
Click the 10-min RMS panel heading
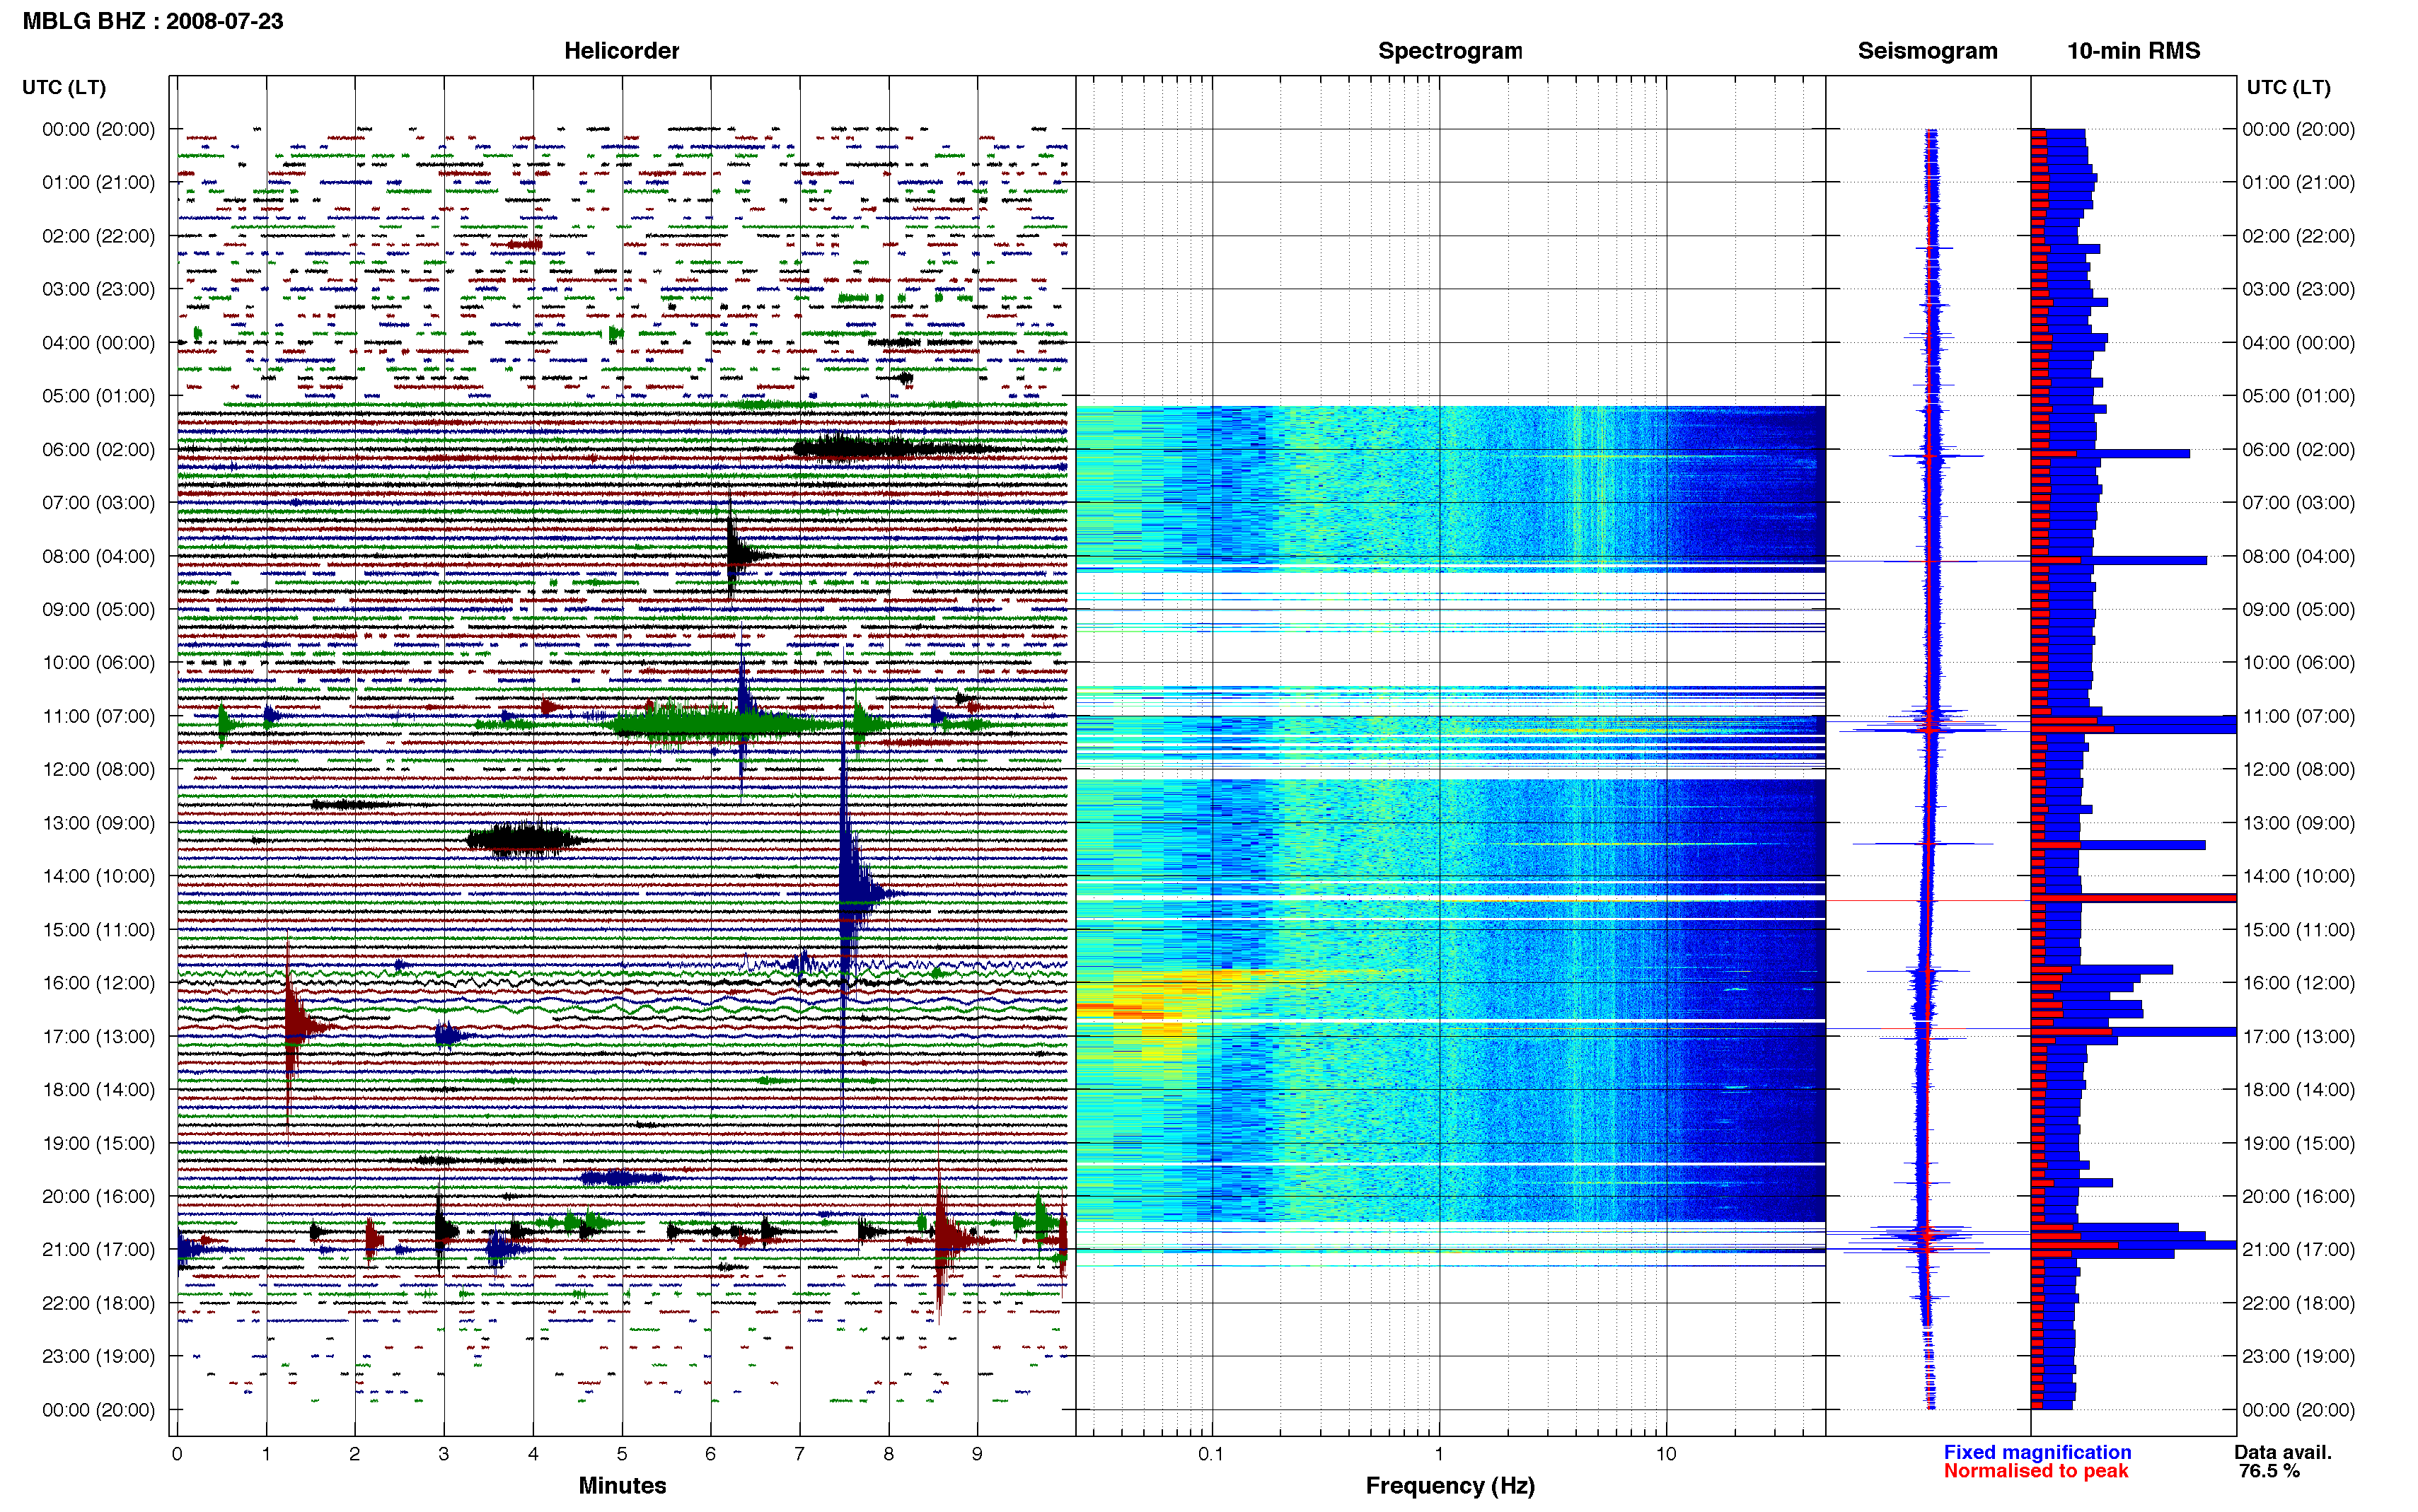pos(2133,51)
